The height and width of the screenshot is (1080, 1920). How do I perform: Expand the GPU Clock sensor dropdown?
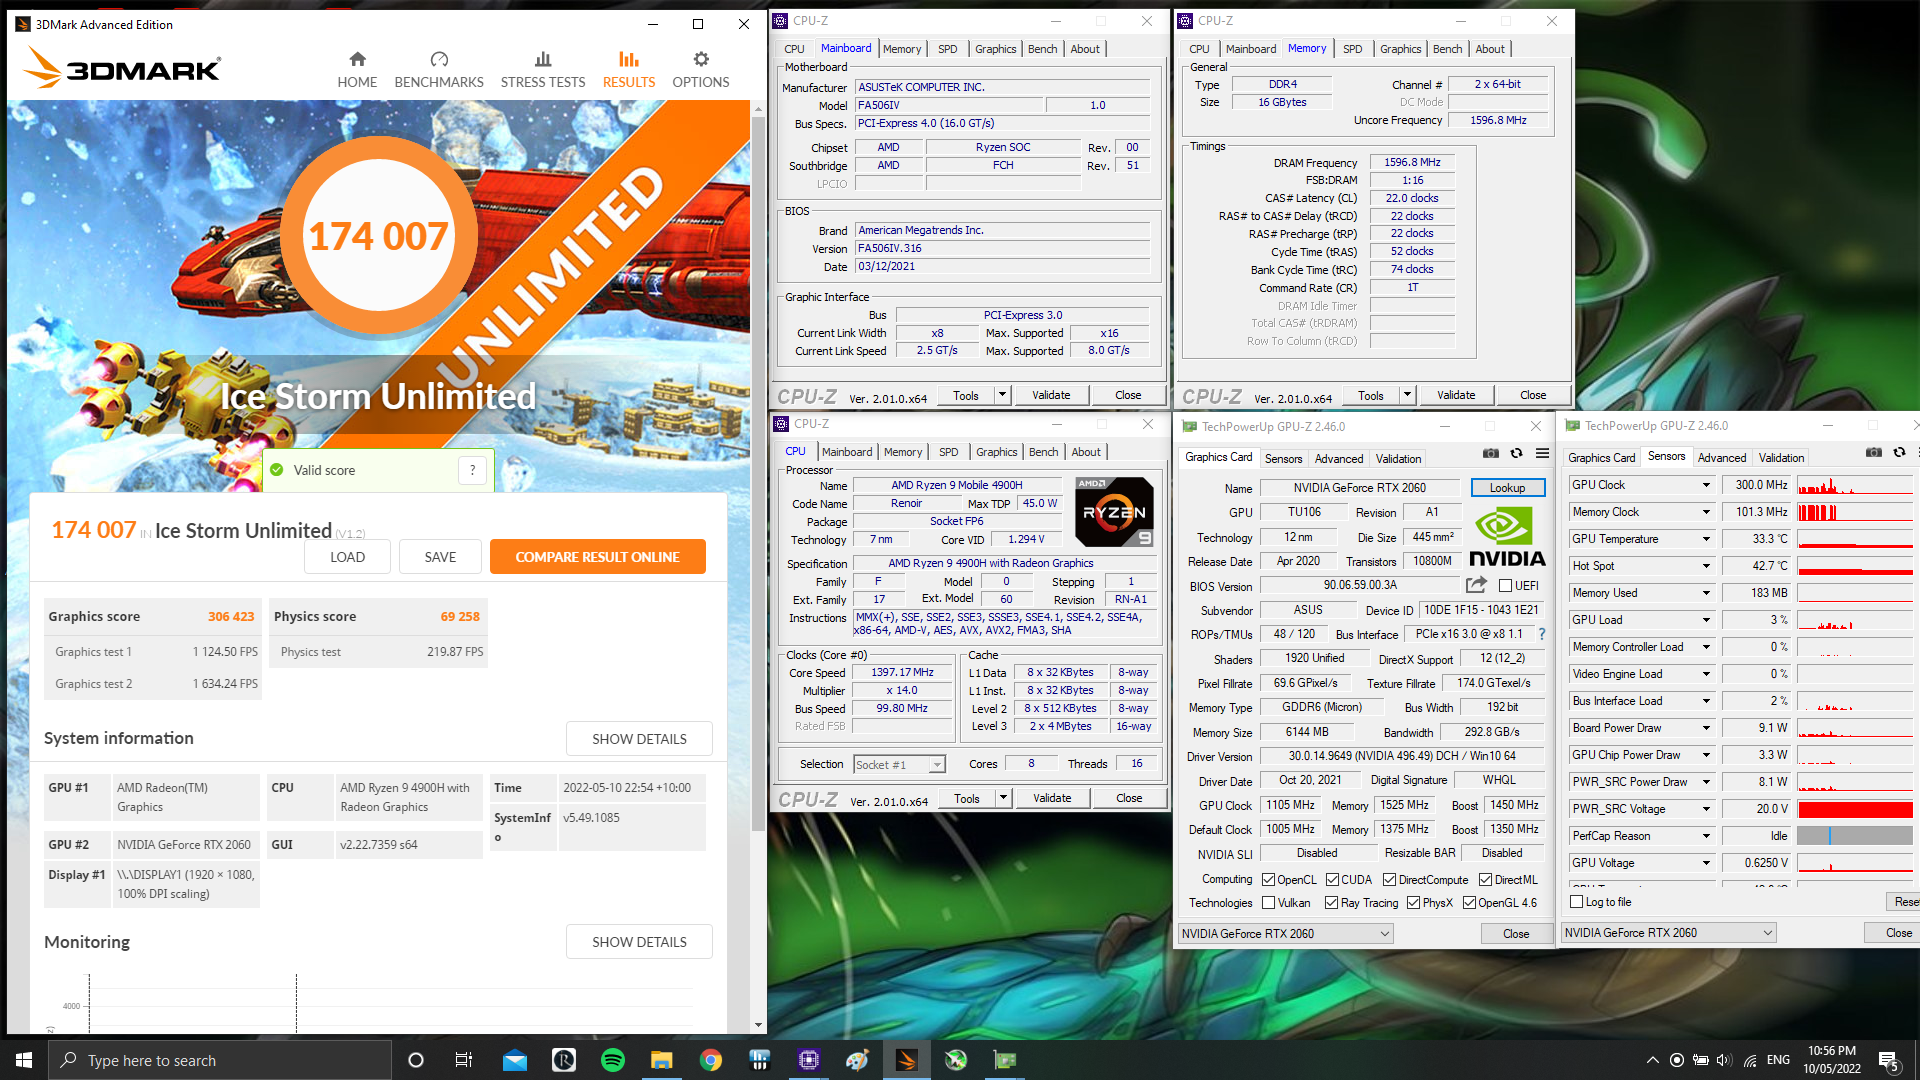coord(1706,485)
